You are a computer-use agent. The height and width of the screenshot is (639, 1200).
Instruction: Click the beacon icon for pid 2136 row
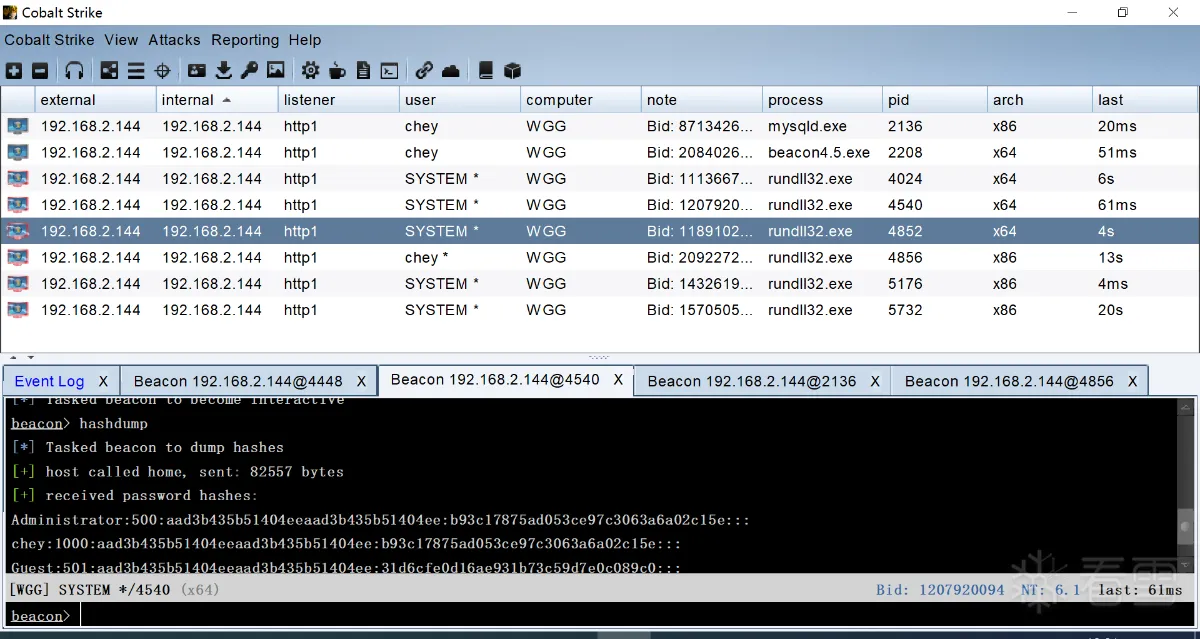click(x=18, y=127)
